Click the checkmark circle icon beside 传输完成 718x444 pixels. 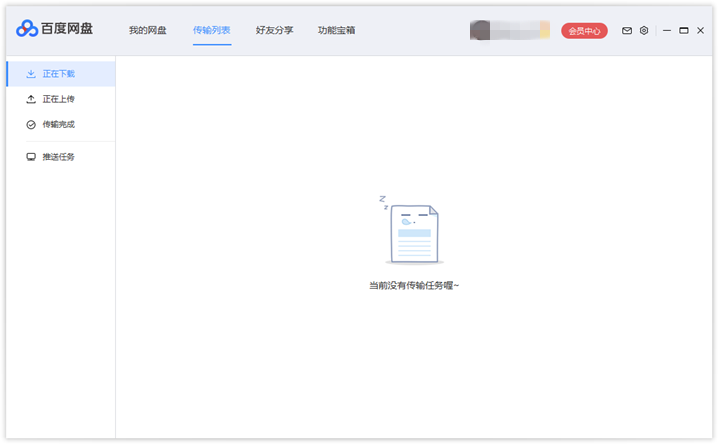31,125
